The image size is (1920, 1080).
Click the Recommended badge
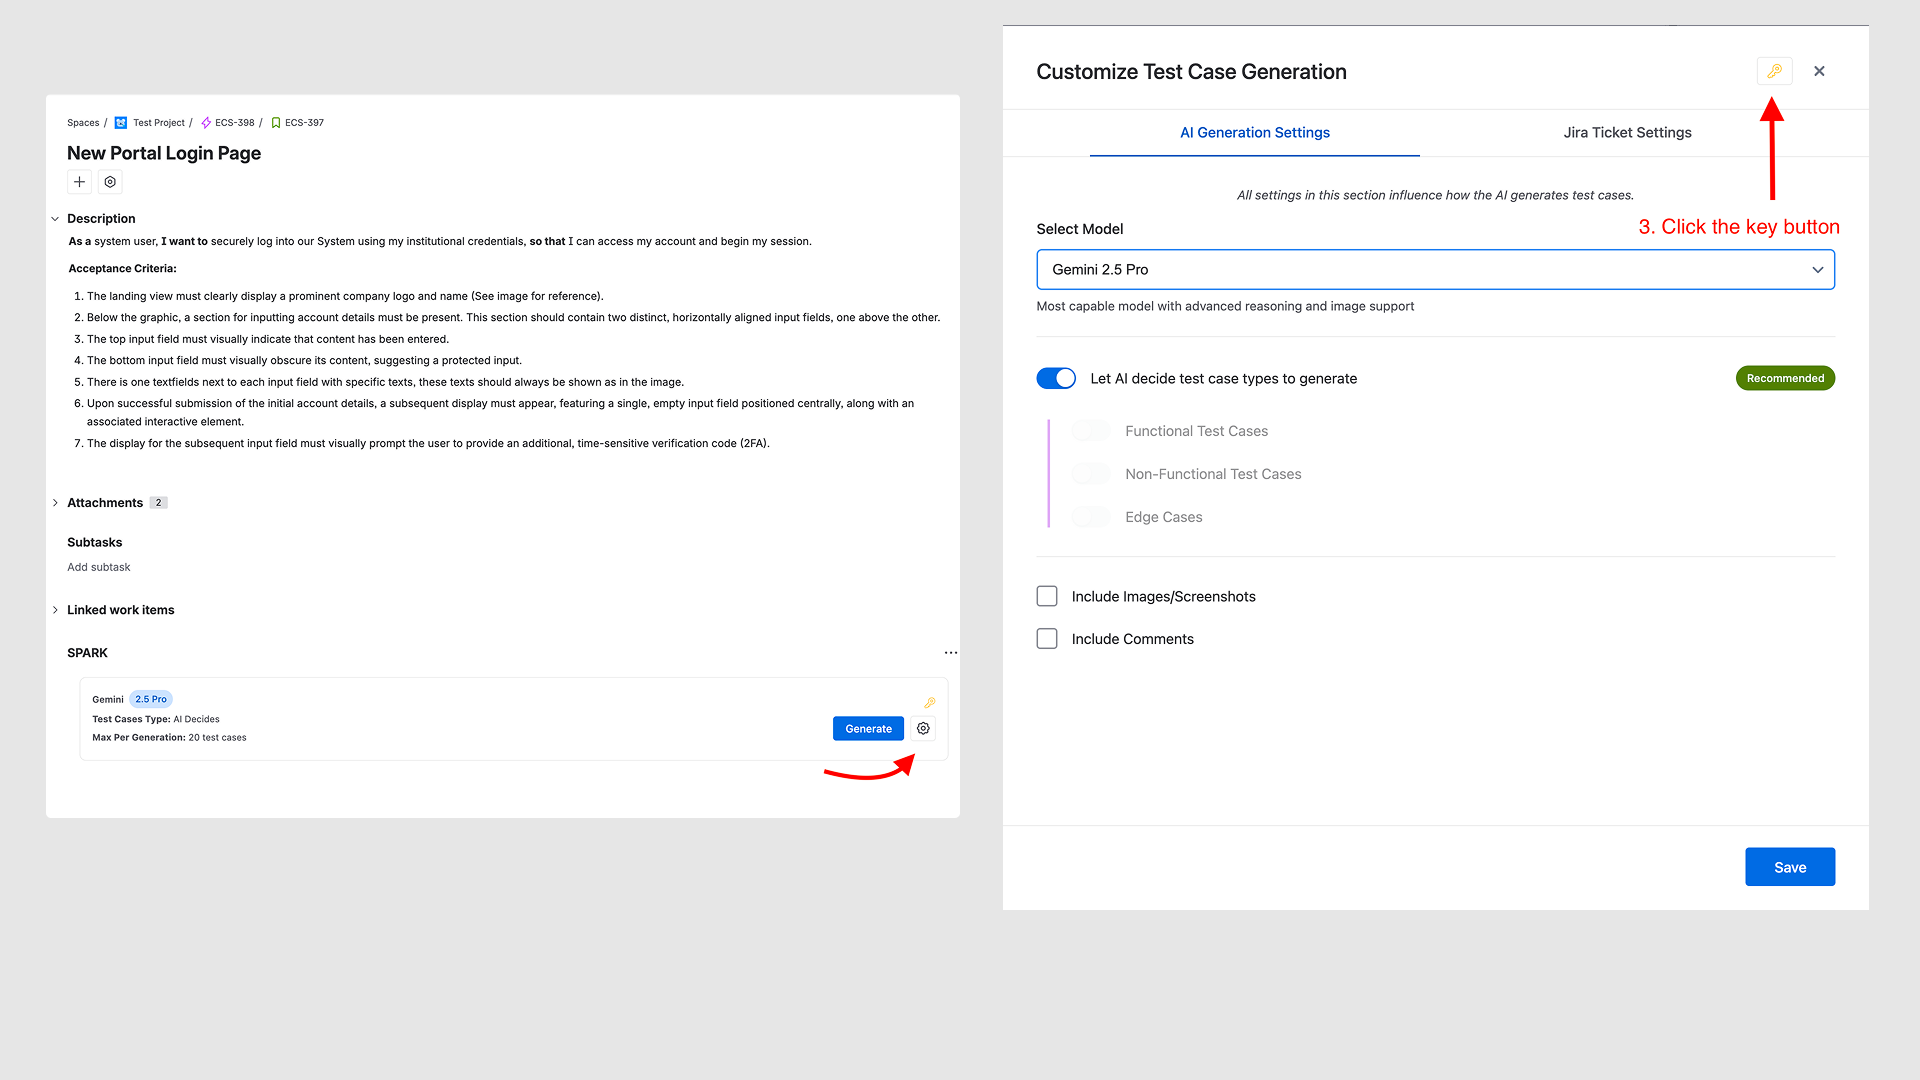coord(1785,377)
